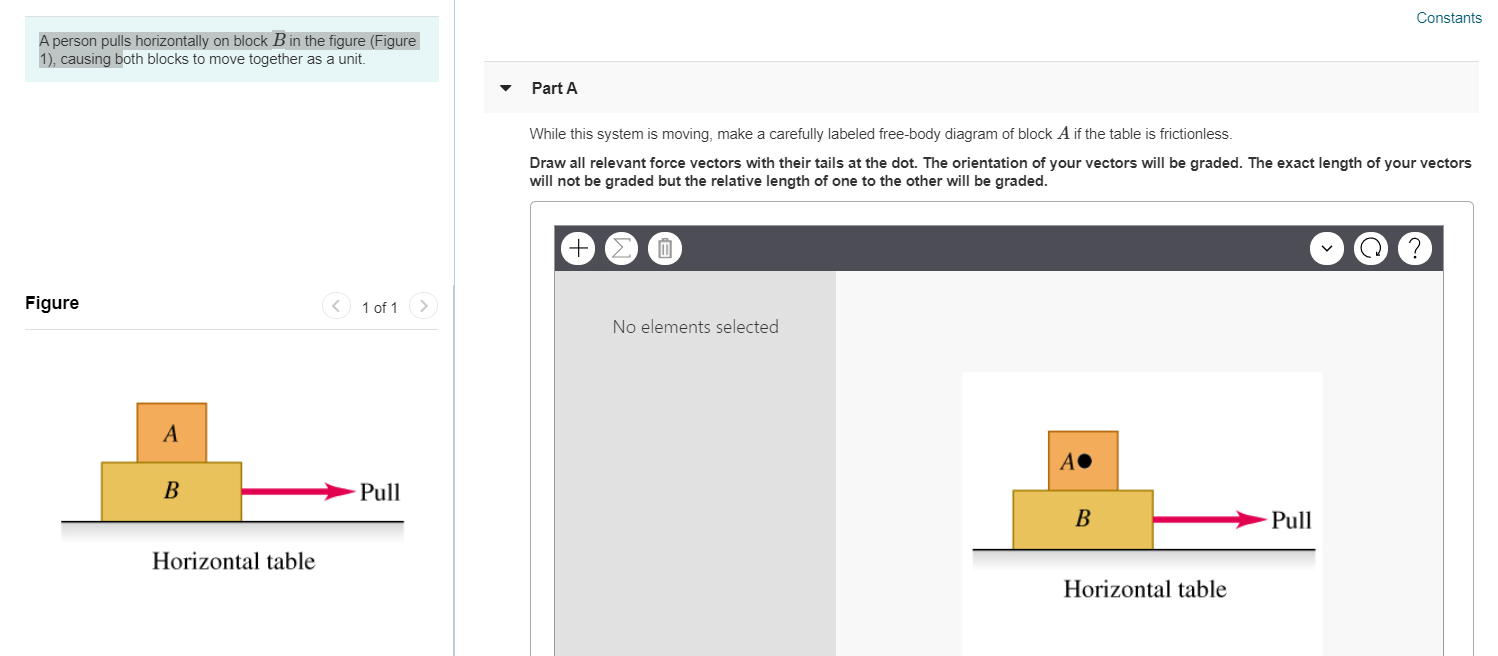This screenshot has height=656, width=1498.
Task: Open the toolbar chevron menu
Action: point(1327,247)
